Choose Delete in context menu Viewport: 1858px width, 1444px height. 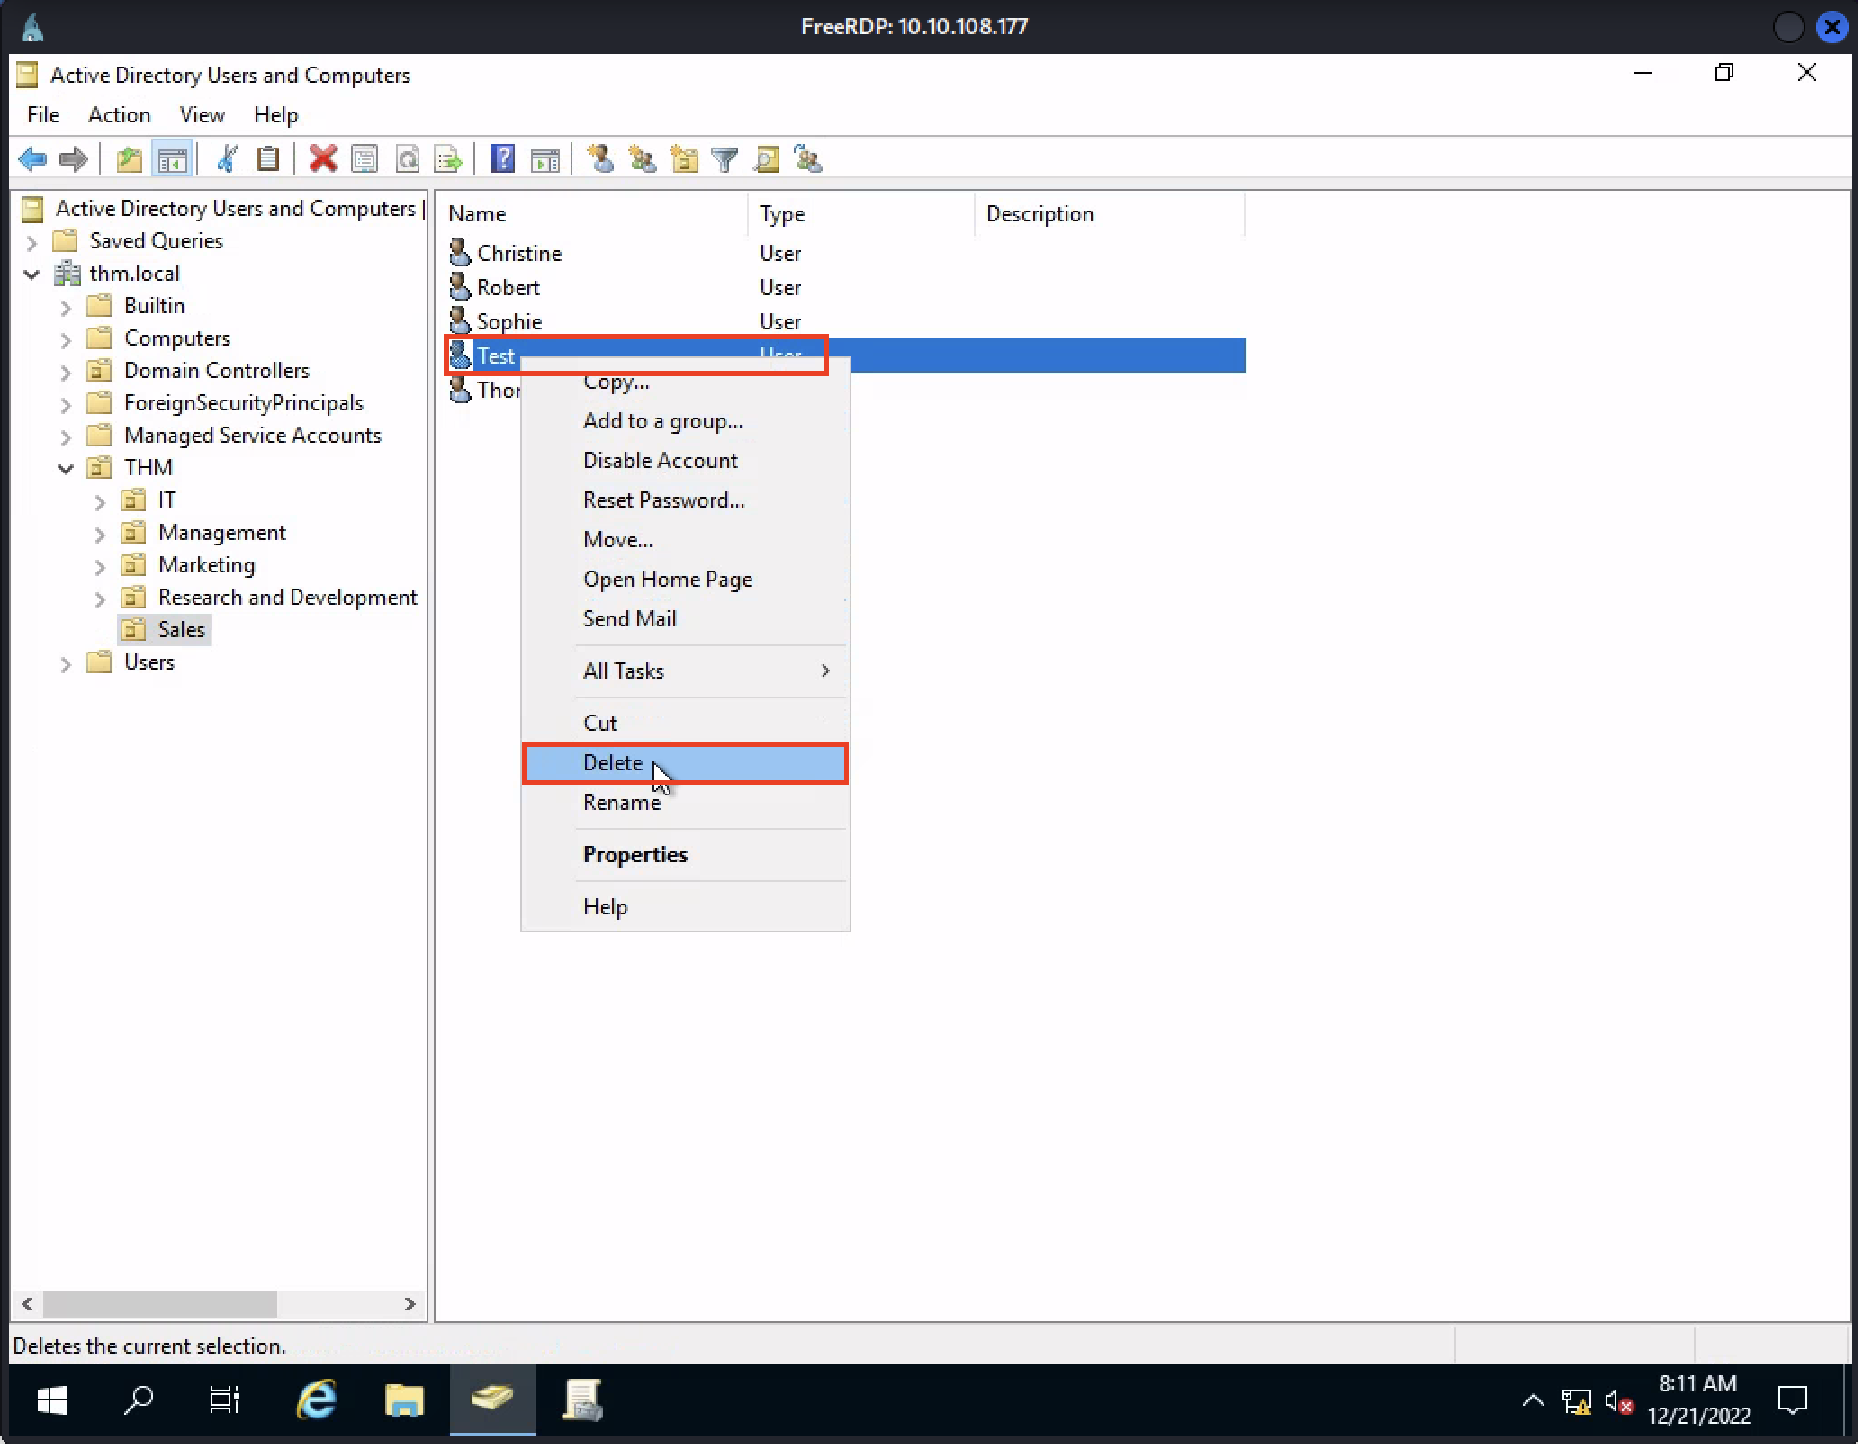tap(685, 763)
